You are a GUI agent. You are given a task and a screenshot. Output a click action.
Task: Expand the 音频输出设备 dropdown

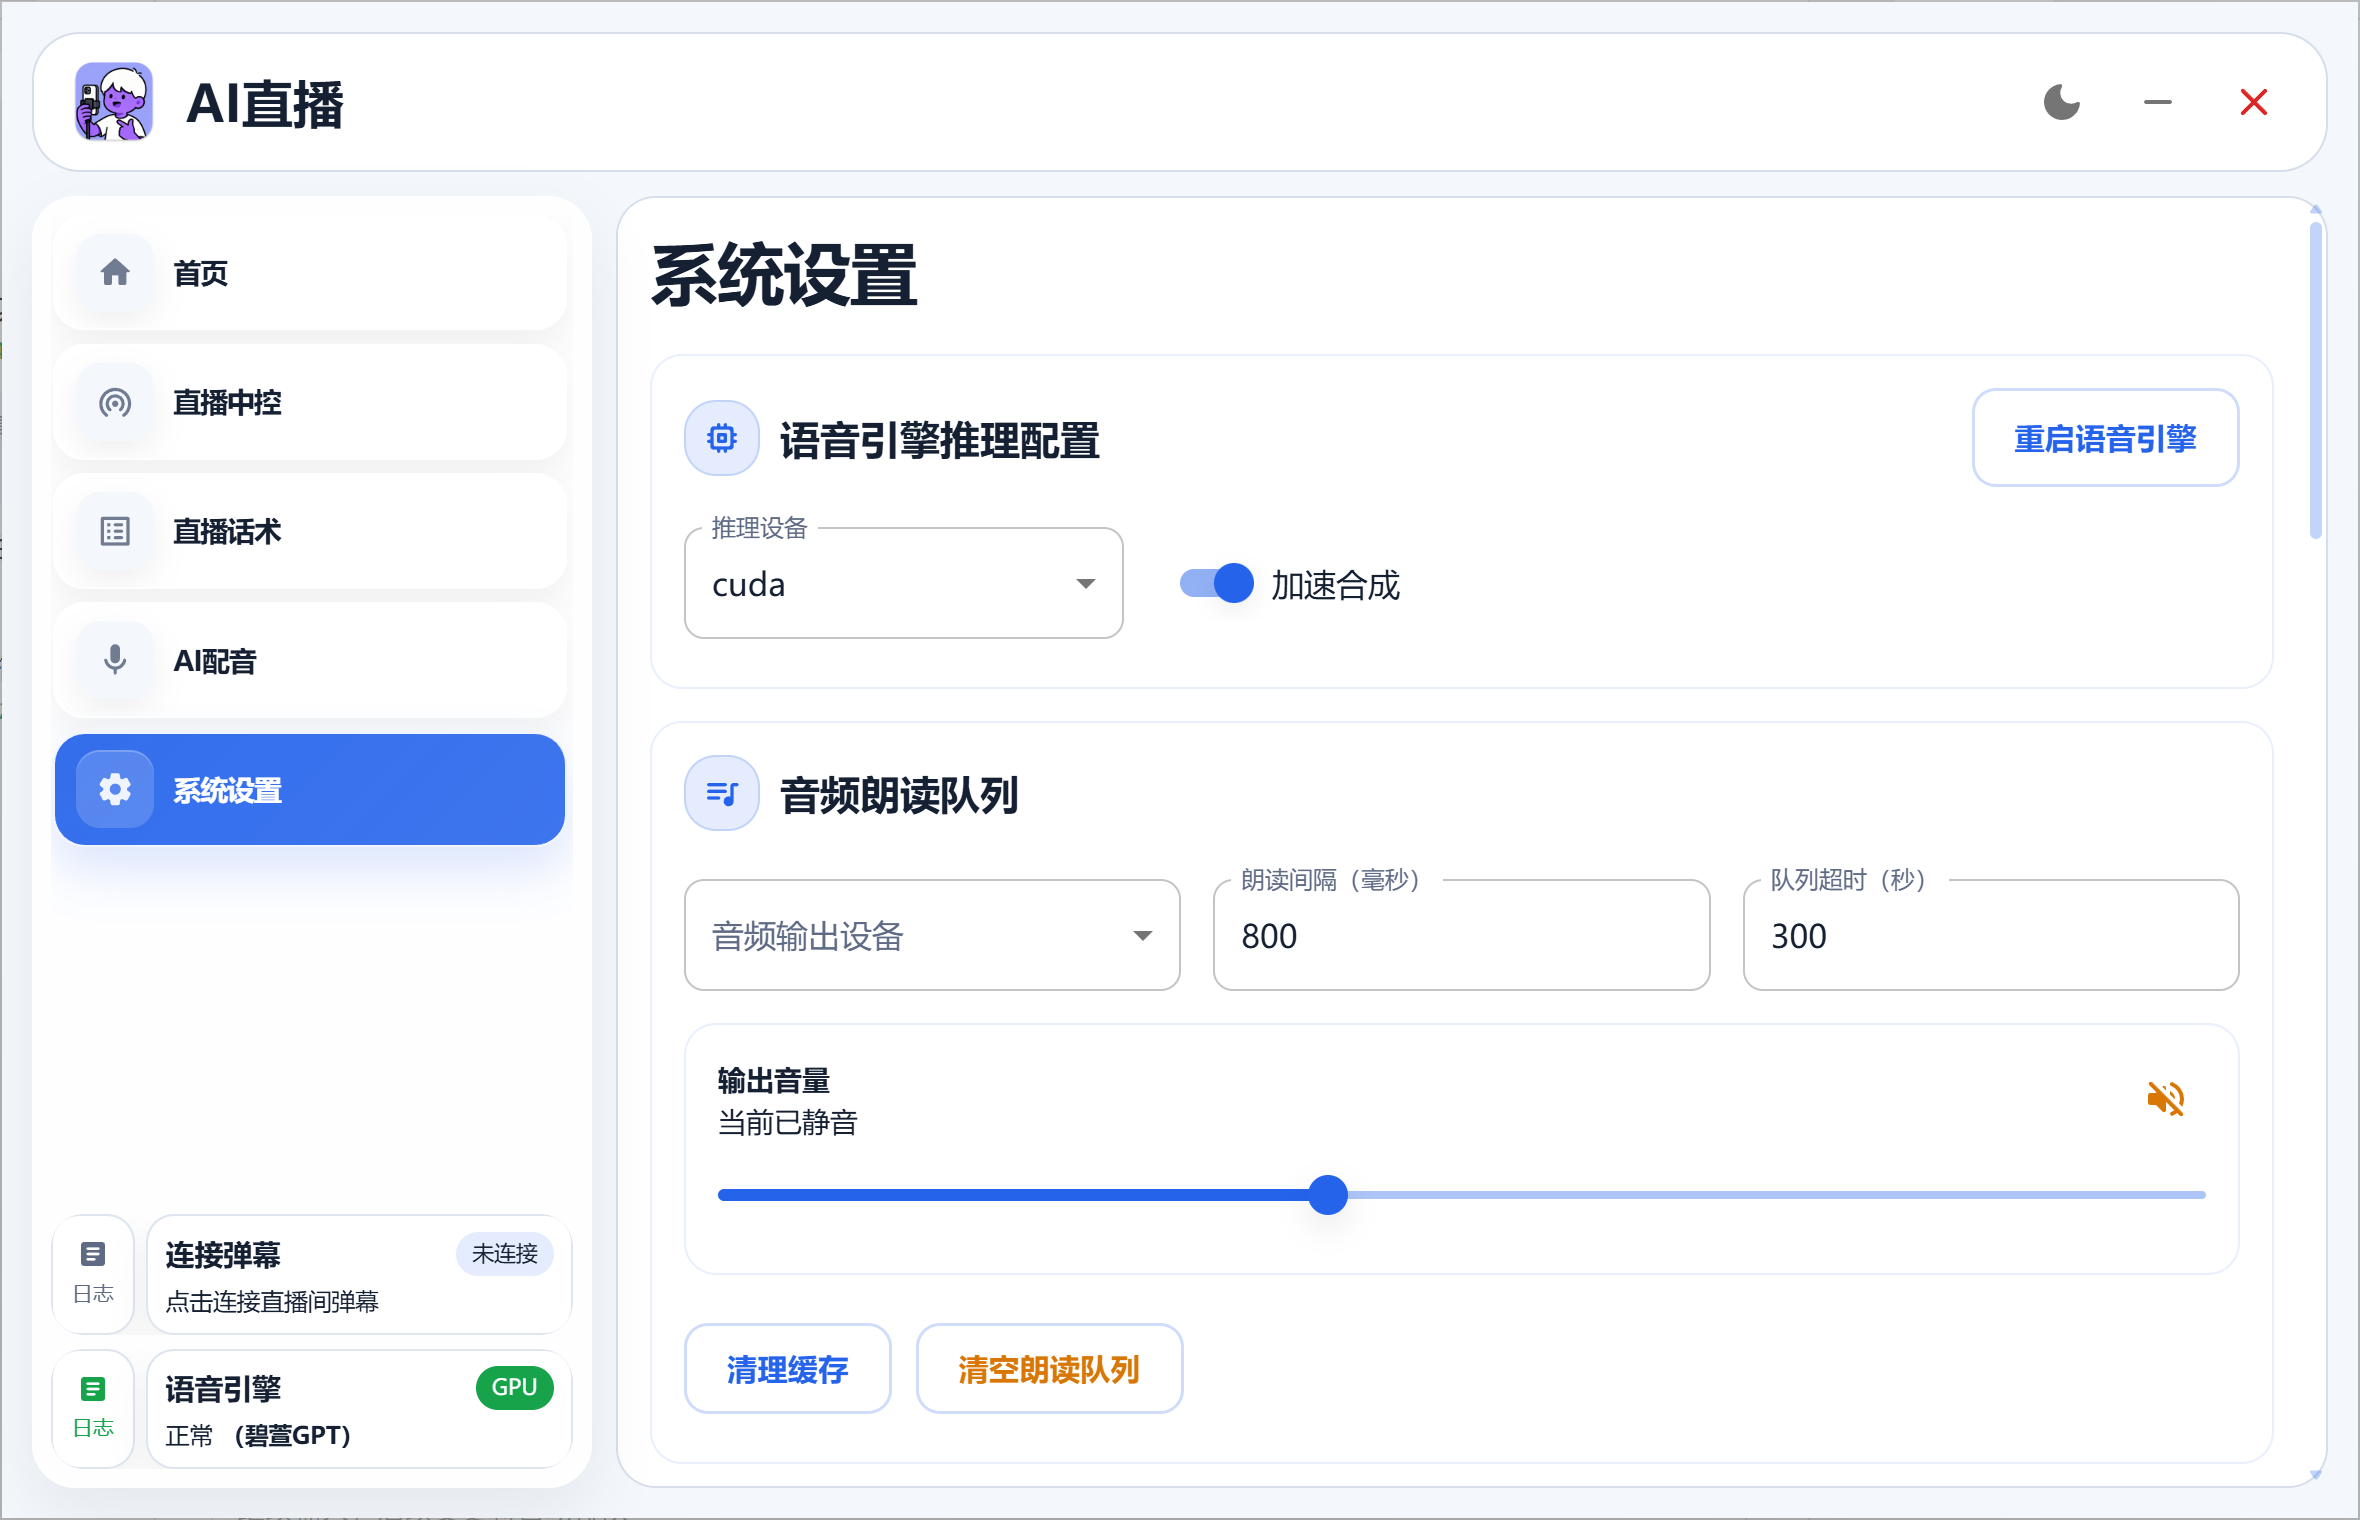click(x=931, y=935)
